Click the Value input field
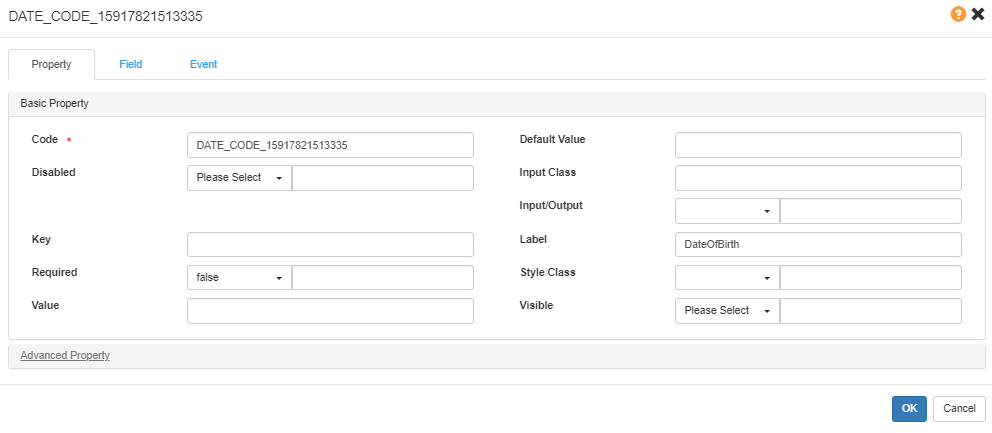This screenshot has height=433, width=992. coord(330,311)
